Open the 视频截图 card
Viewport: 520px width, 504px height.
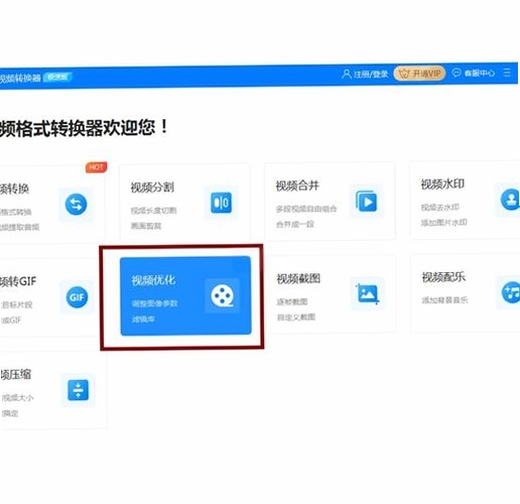click(x=331, y=294)
